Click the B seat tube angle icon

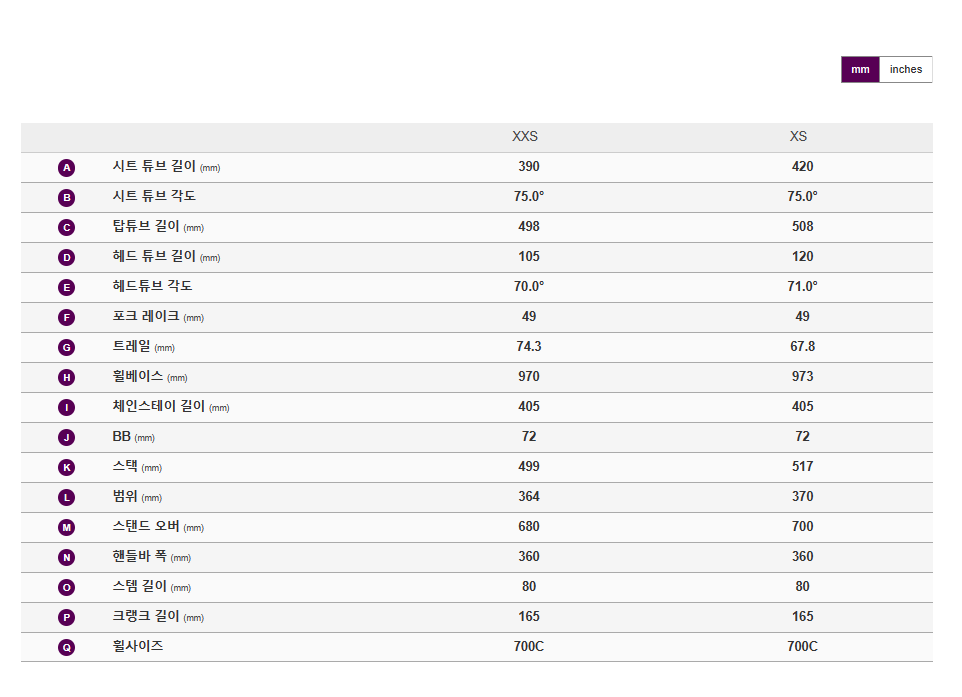point(66,198)
